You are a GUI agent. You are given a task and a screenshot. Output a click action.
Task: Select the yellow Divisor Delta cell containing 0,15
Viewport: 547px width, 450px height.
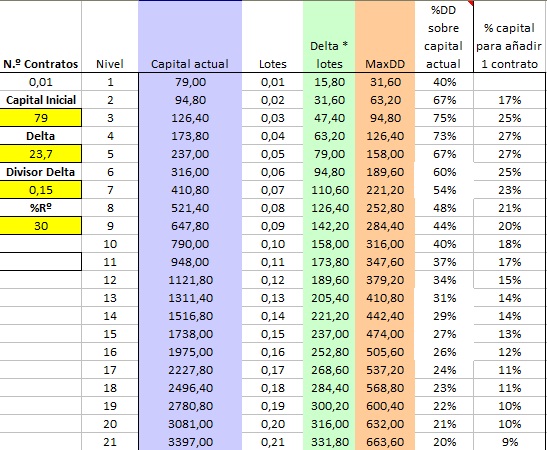[x=40, y=190]
